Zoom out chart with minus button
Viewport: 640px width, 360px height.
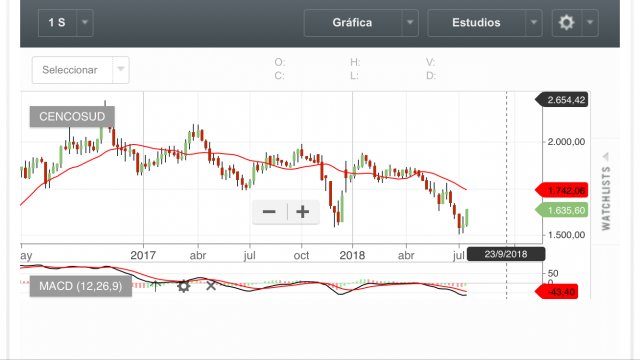click(x=269, y=212)
